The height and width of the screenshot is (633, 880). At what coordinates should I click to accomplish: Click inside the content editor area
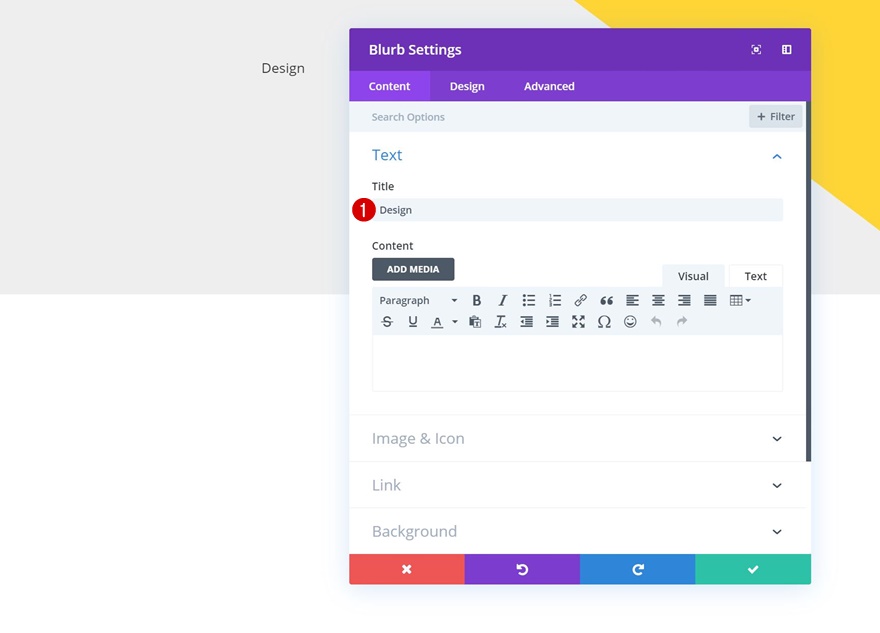pyautogui.click(x=577, y=363)
